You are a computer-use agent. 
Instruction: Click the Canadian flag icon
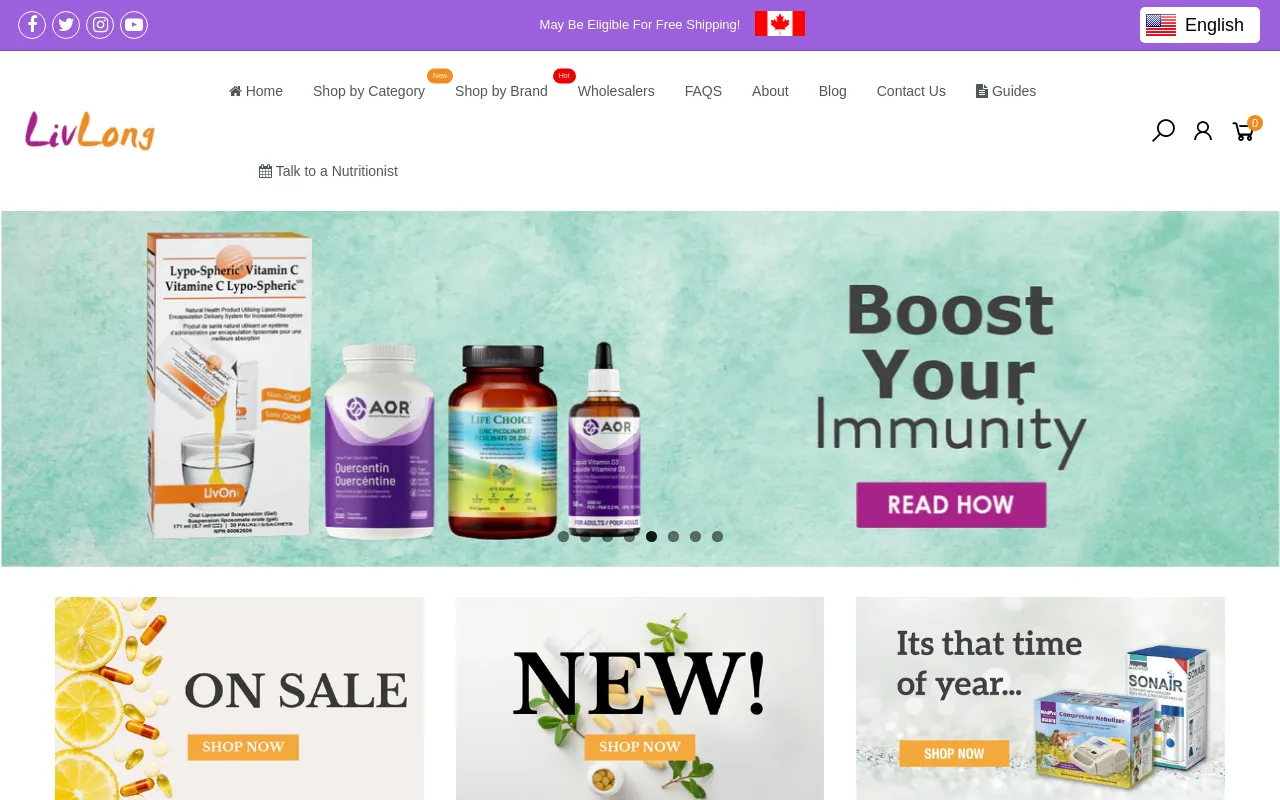(780, 24)
